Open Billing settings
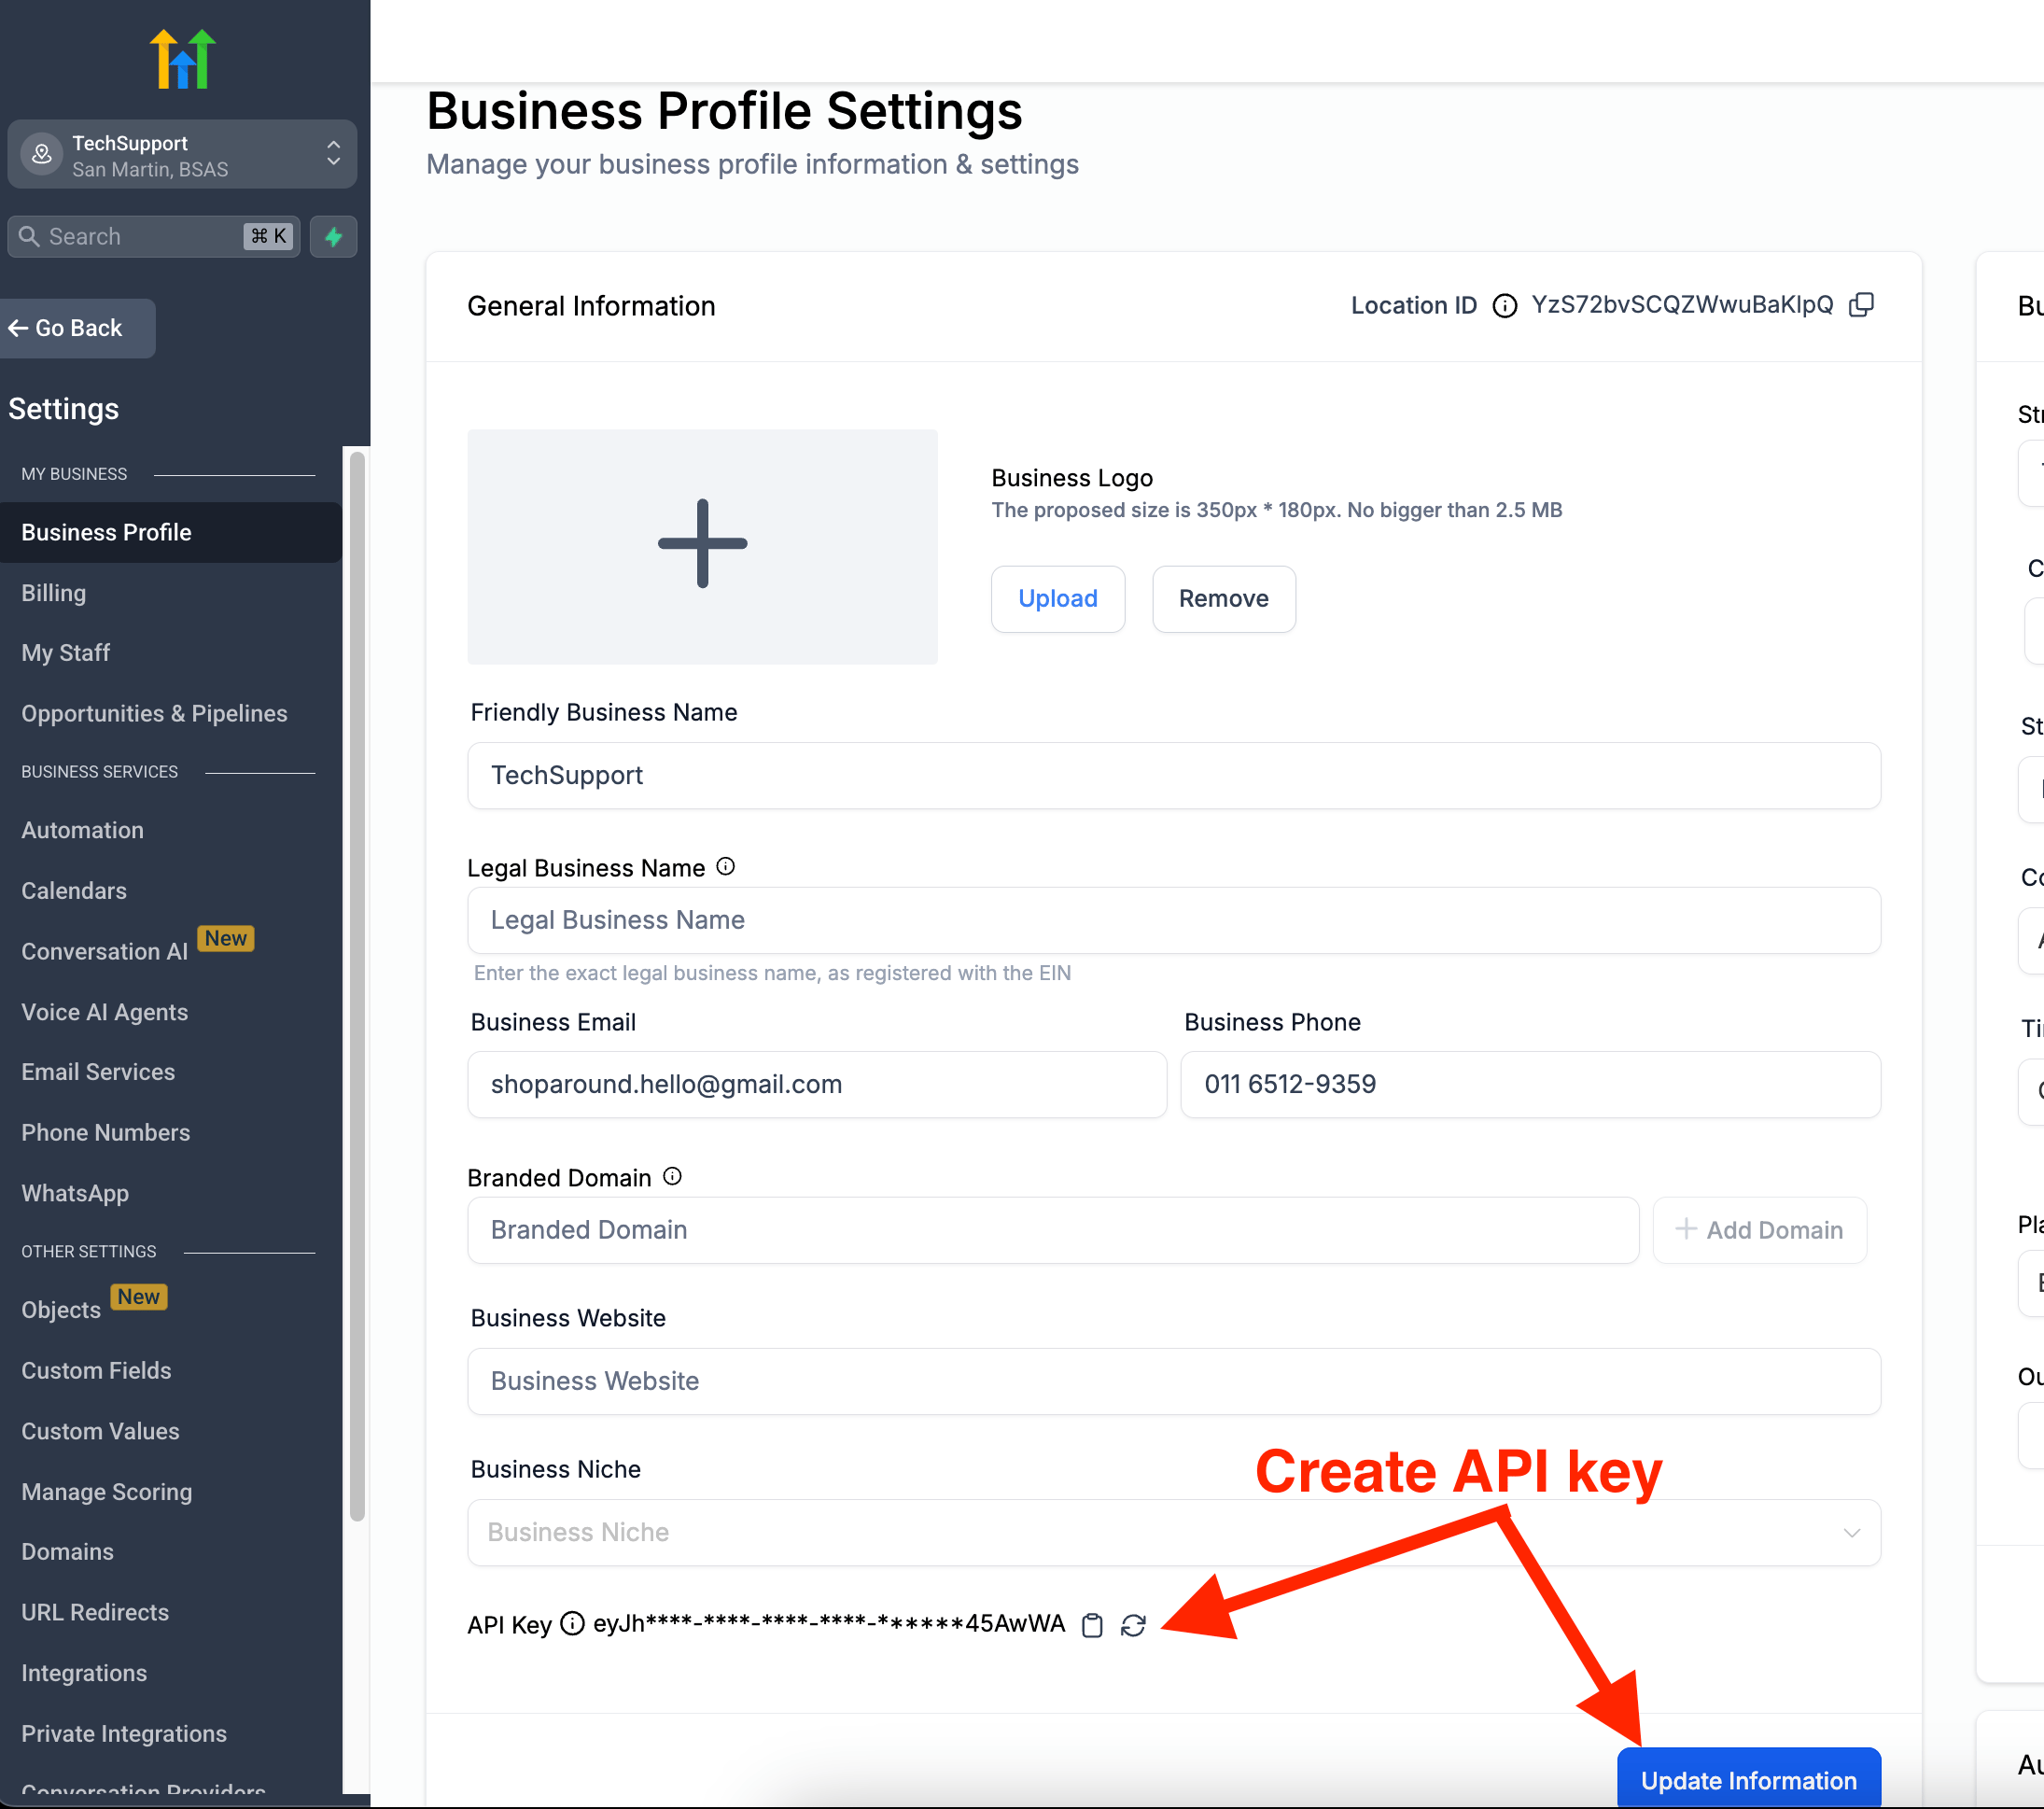Viewport: 2044px width, 1809px height. pyautogui.click(x=54, y=593)
